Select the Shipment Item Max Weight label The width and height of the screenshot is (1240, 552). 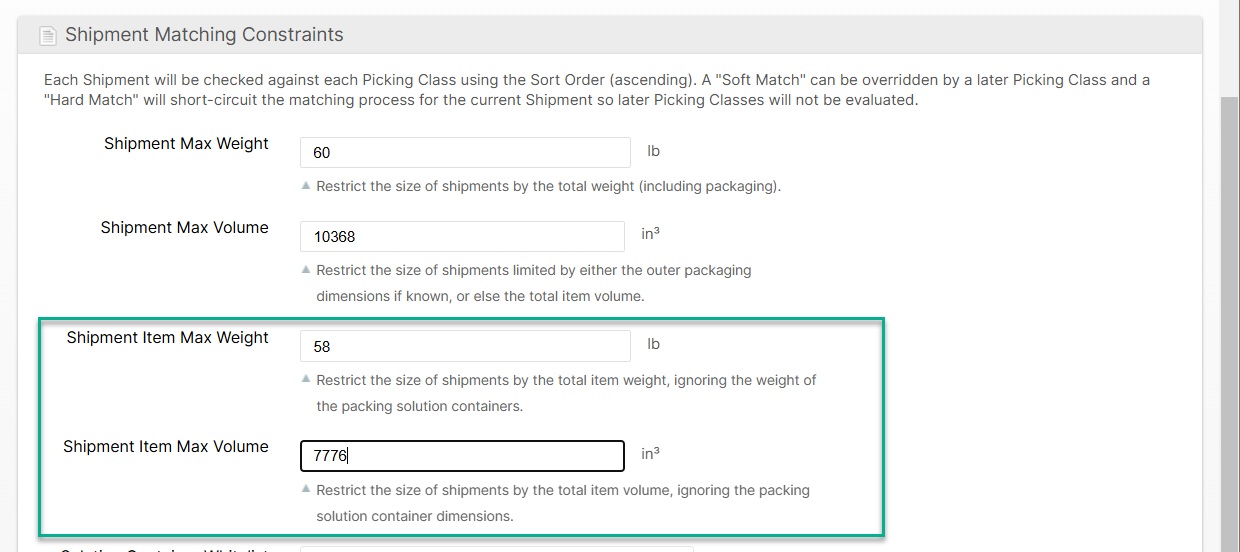[x=167, y=338]
